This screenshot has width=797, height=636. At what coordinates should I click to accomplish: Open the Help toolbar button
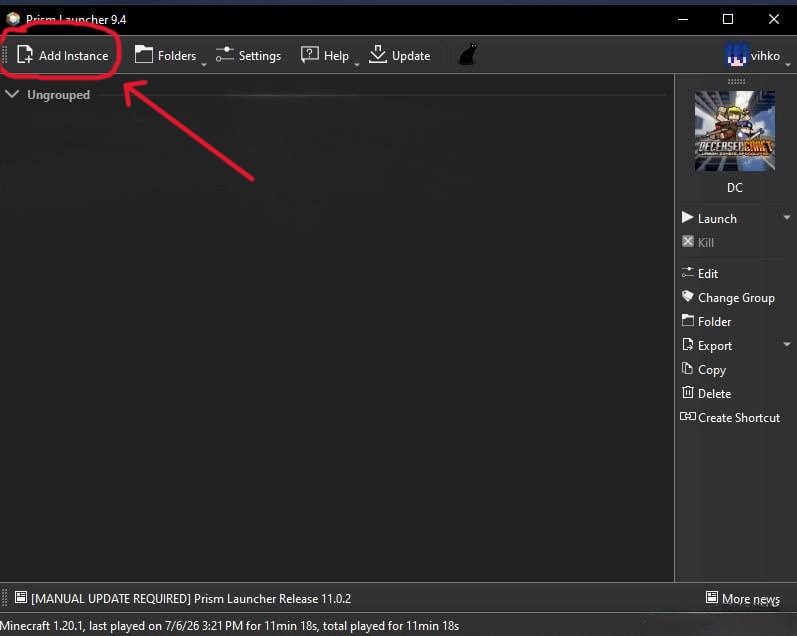(x=325, y=55)
